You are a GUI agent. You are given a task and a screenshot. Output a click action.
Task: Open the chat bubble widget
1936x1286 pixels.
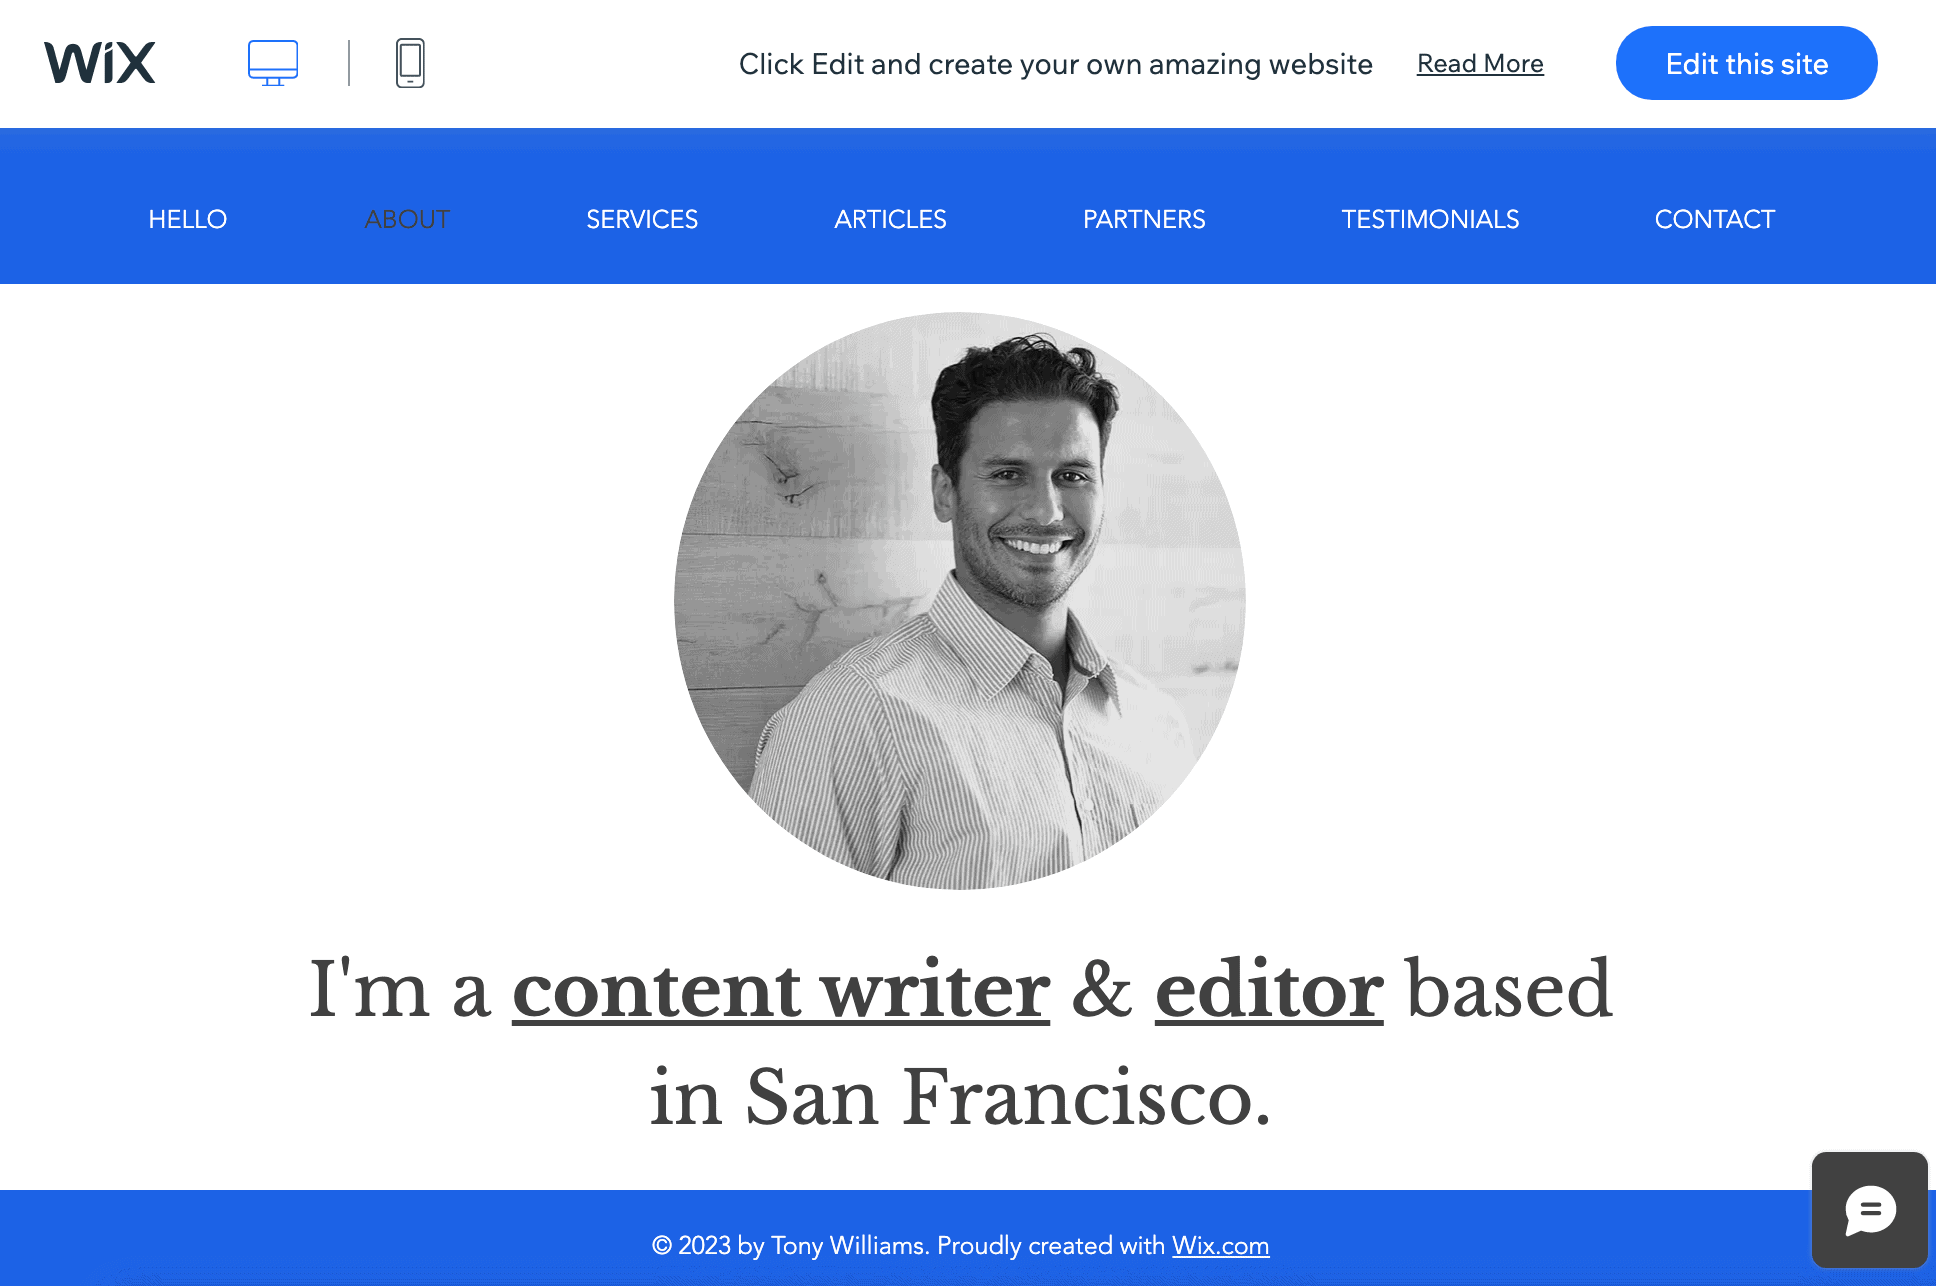pos(1869,1210)
